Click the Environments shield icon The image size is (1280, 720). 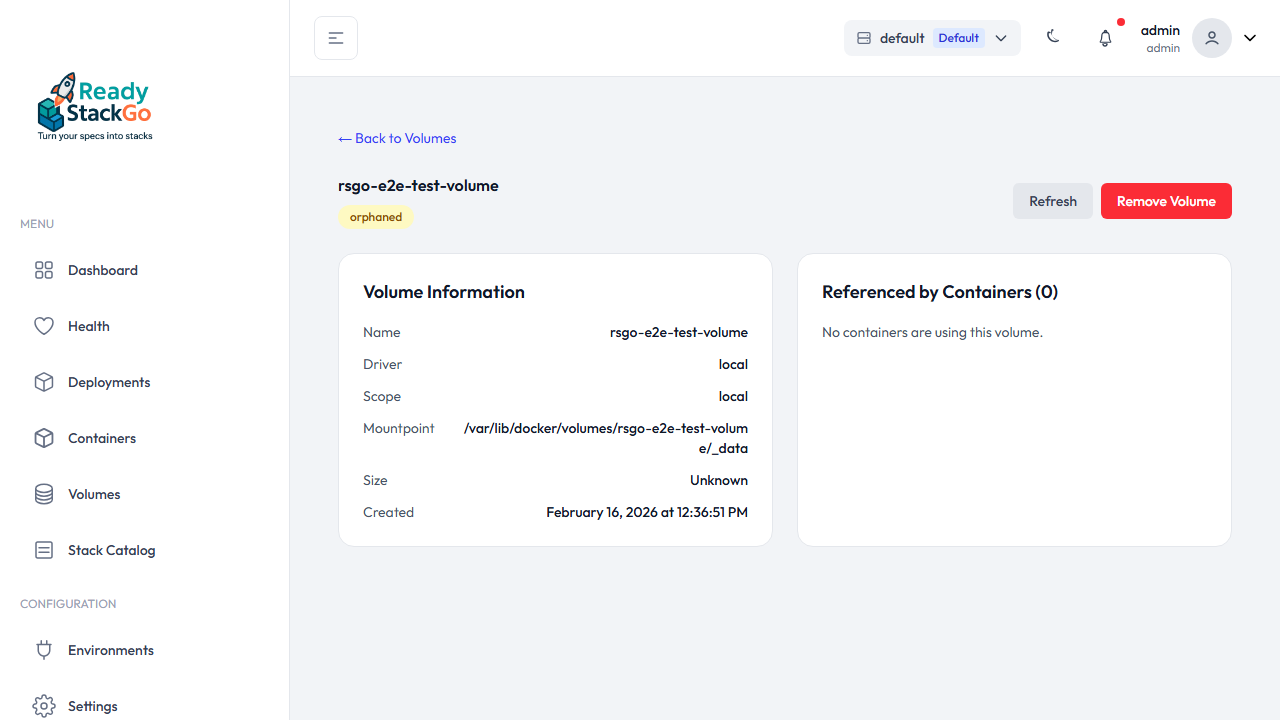(x=43, y=650)
